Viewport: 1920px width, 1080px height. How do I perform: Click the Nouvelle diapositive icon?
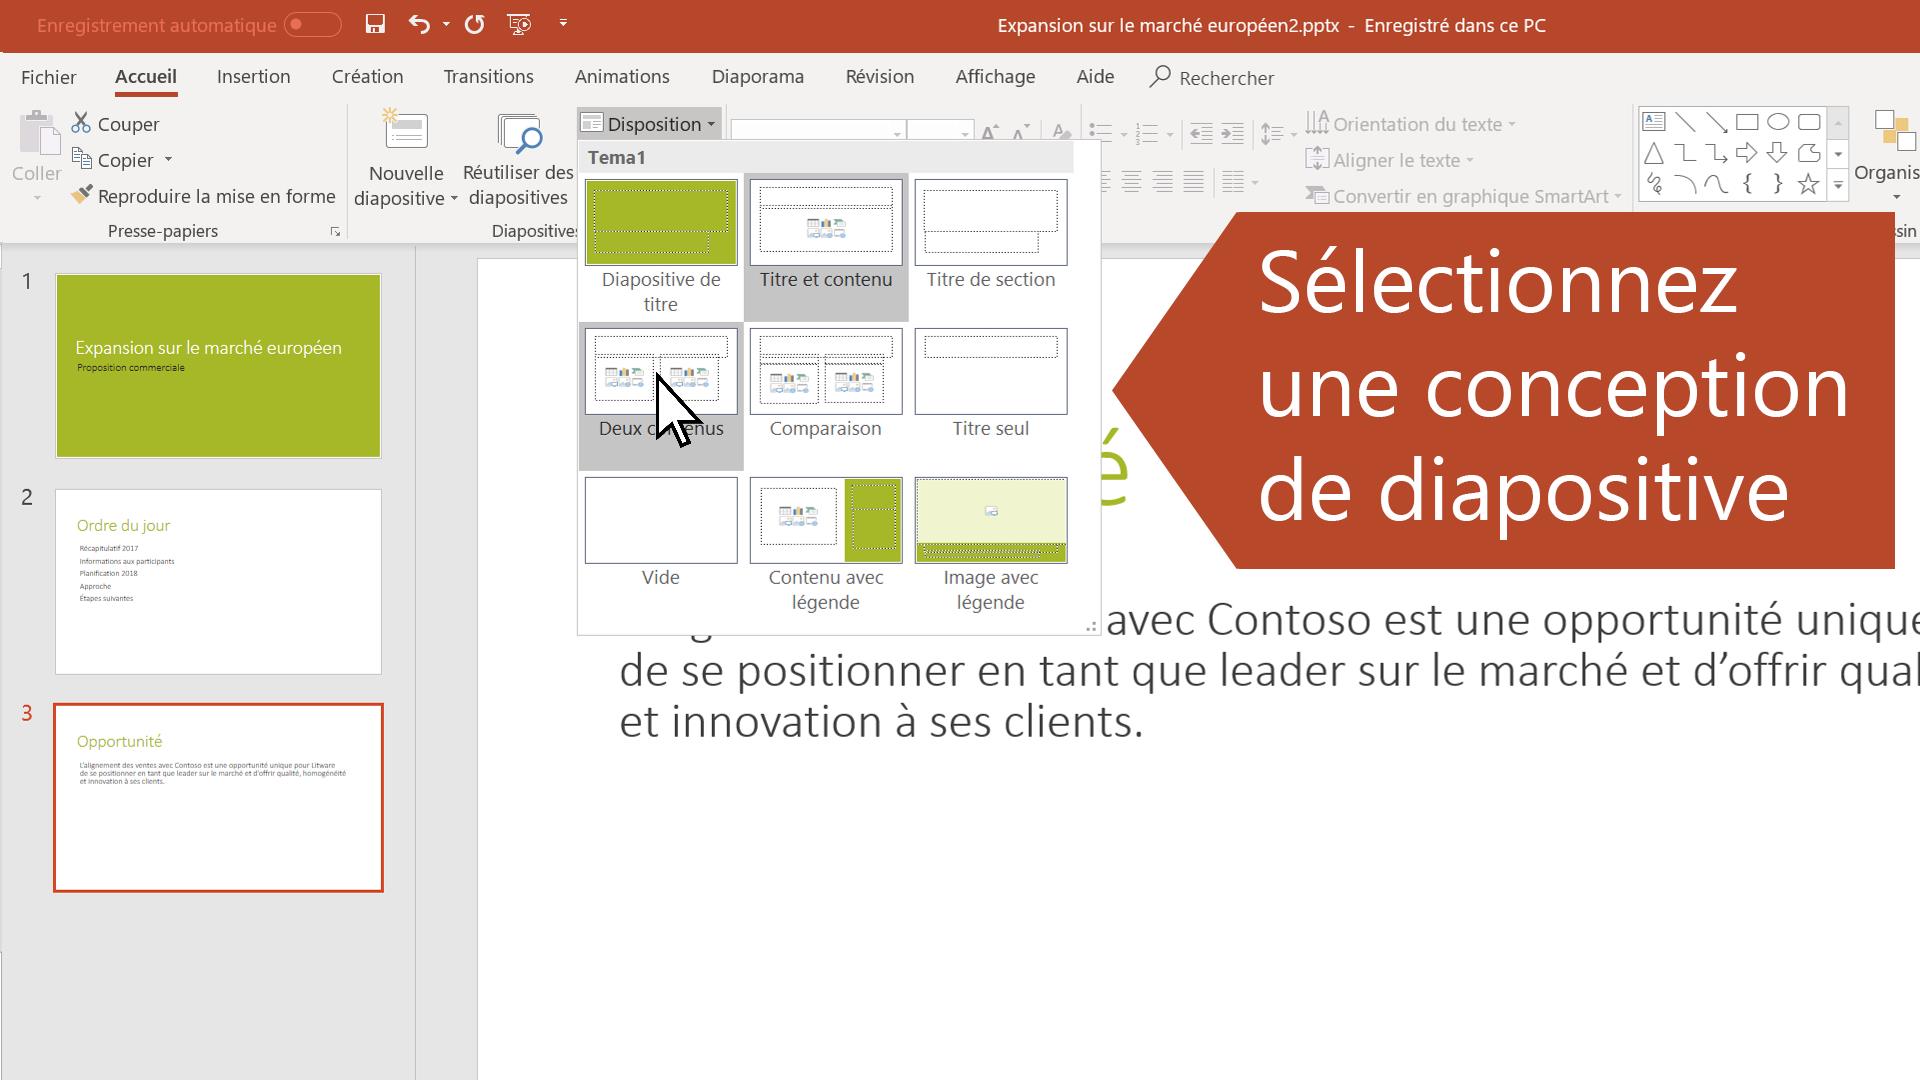(x=406, y=132)
